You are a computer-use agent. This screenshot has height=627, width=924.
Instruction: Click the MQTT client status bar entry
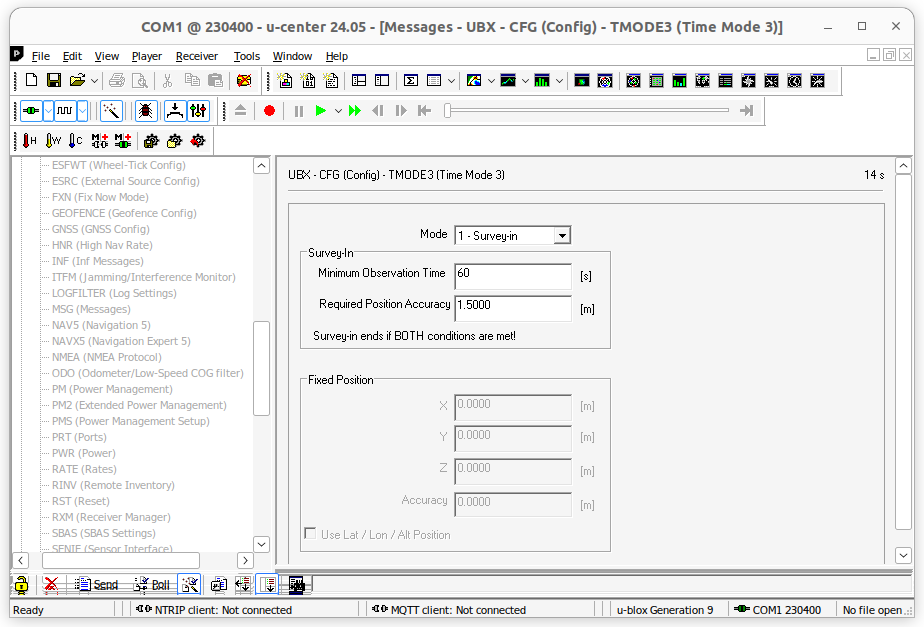click(449, 610)
